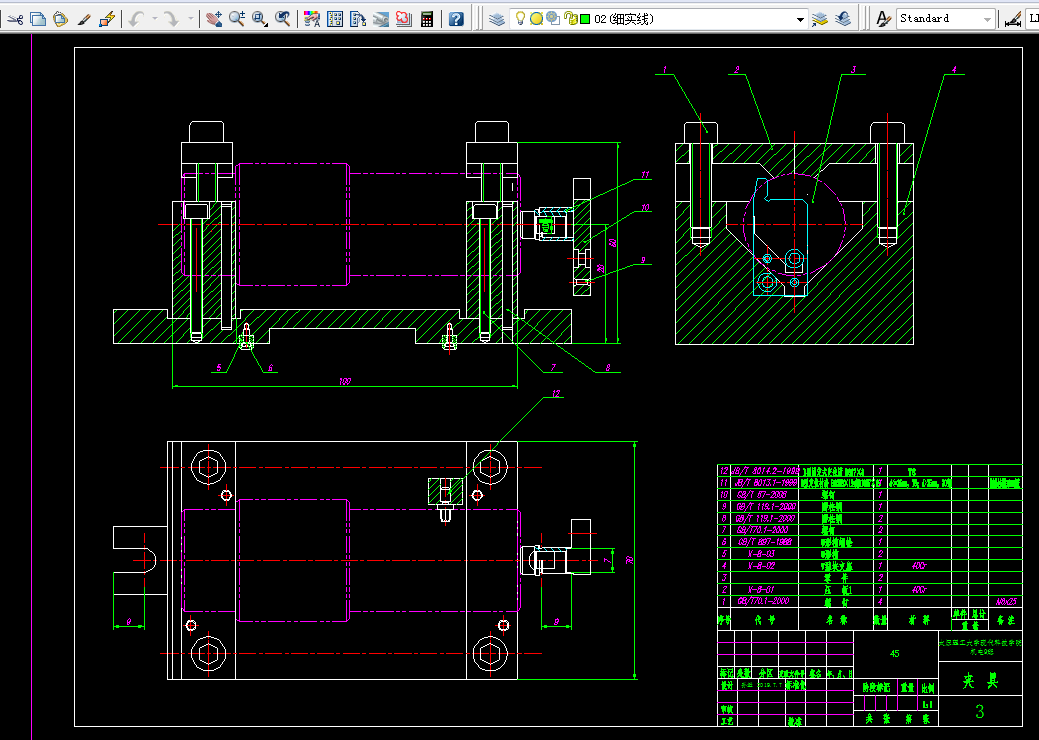Open the Text Style manager icon
The image size is (1039, 740).
[x=883, y=19]
